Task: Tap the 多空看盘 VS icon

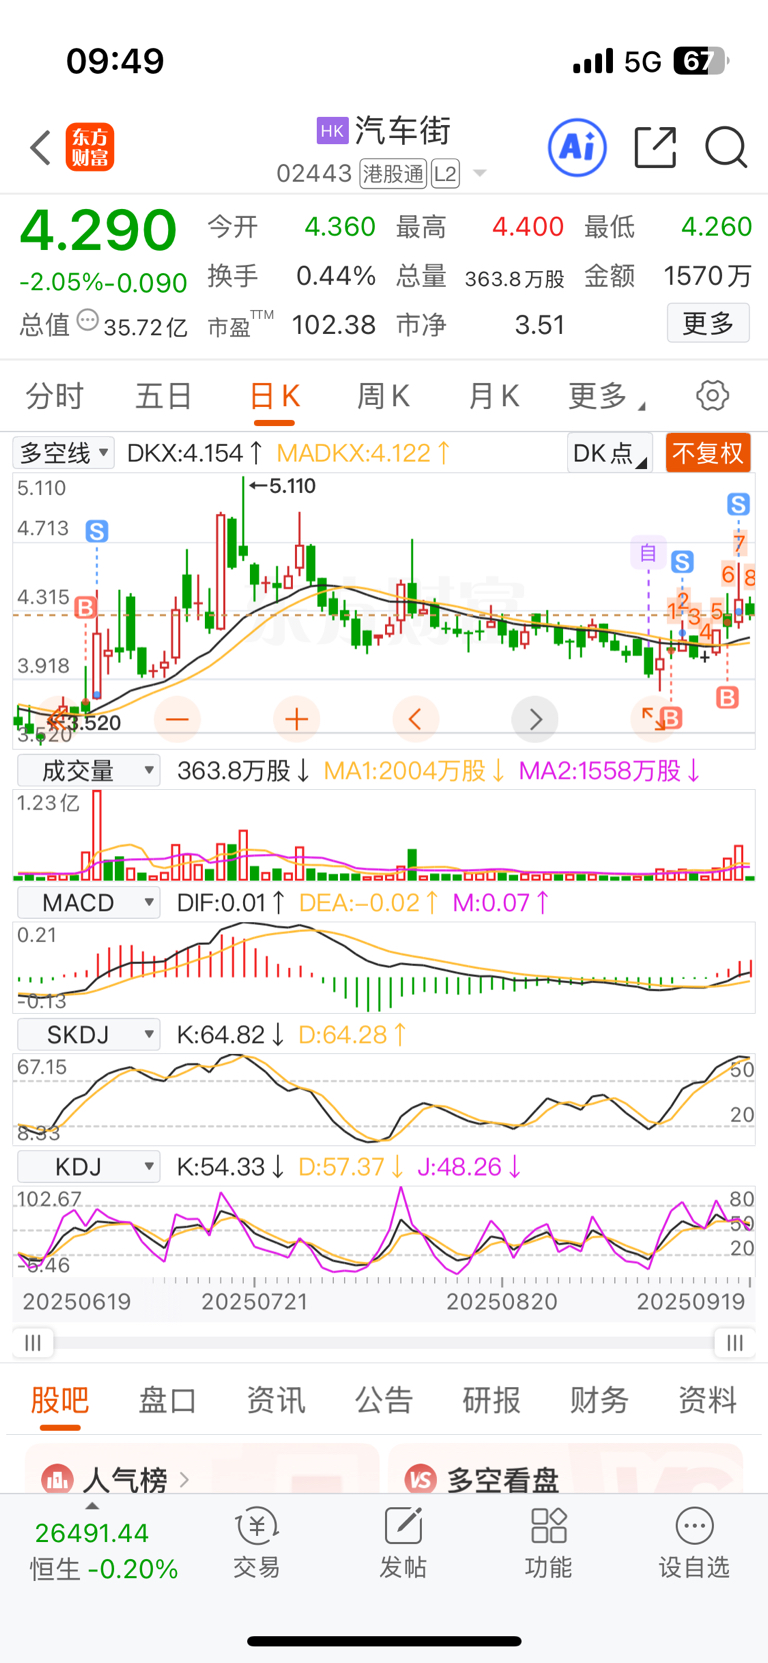Action: (421, 1479)
